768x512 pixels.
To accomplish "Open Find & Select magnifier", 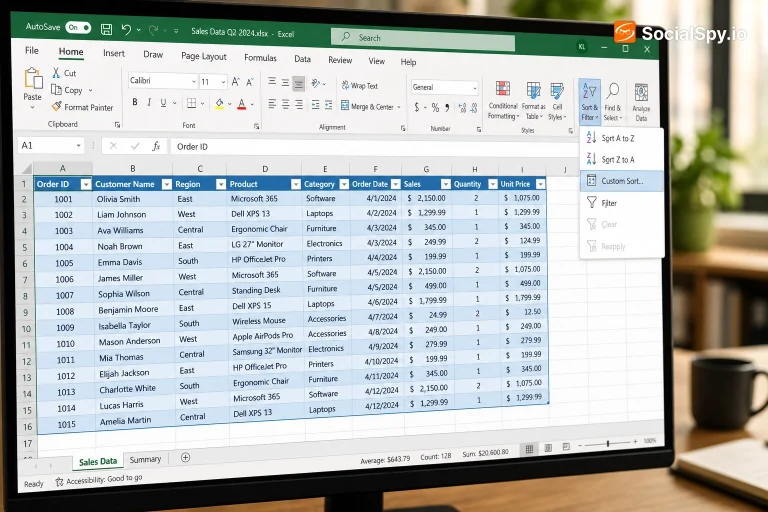I will coord(613,102).
